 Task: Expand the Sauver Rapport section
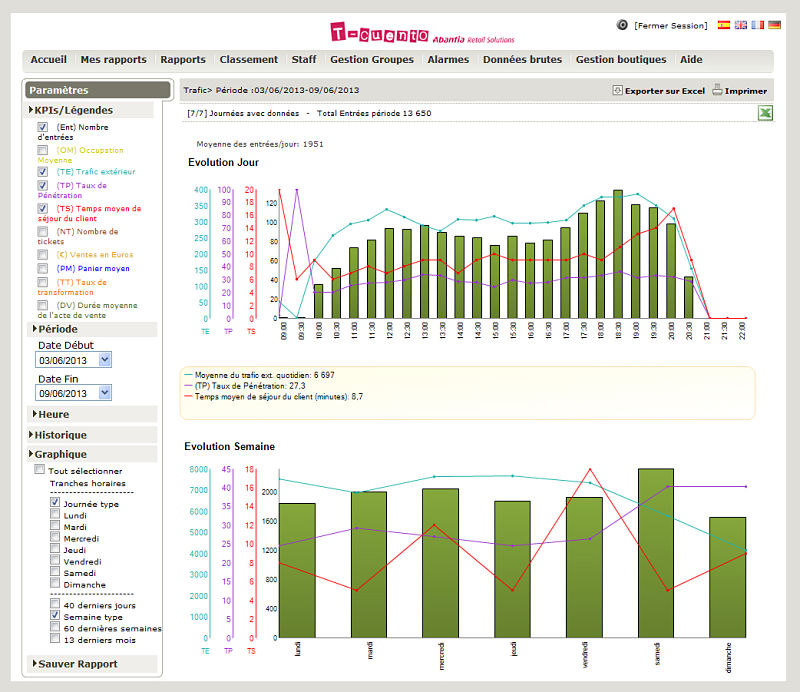coord(77,664)
